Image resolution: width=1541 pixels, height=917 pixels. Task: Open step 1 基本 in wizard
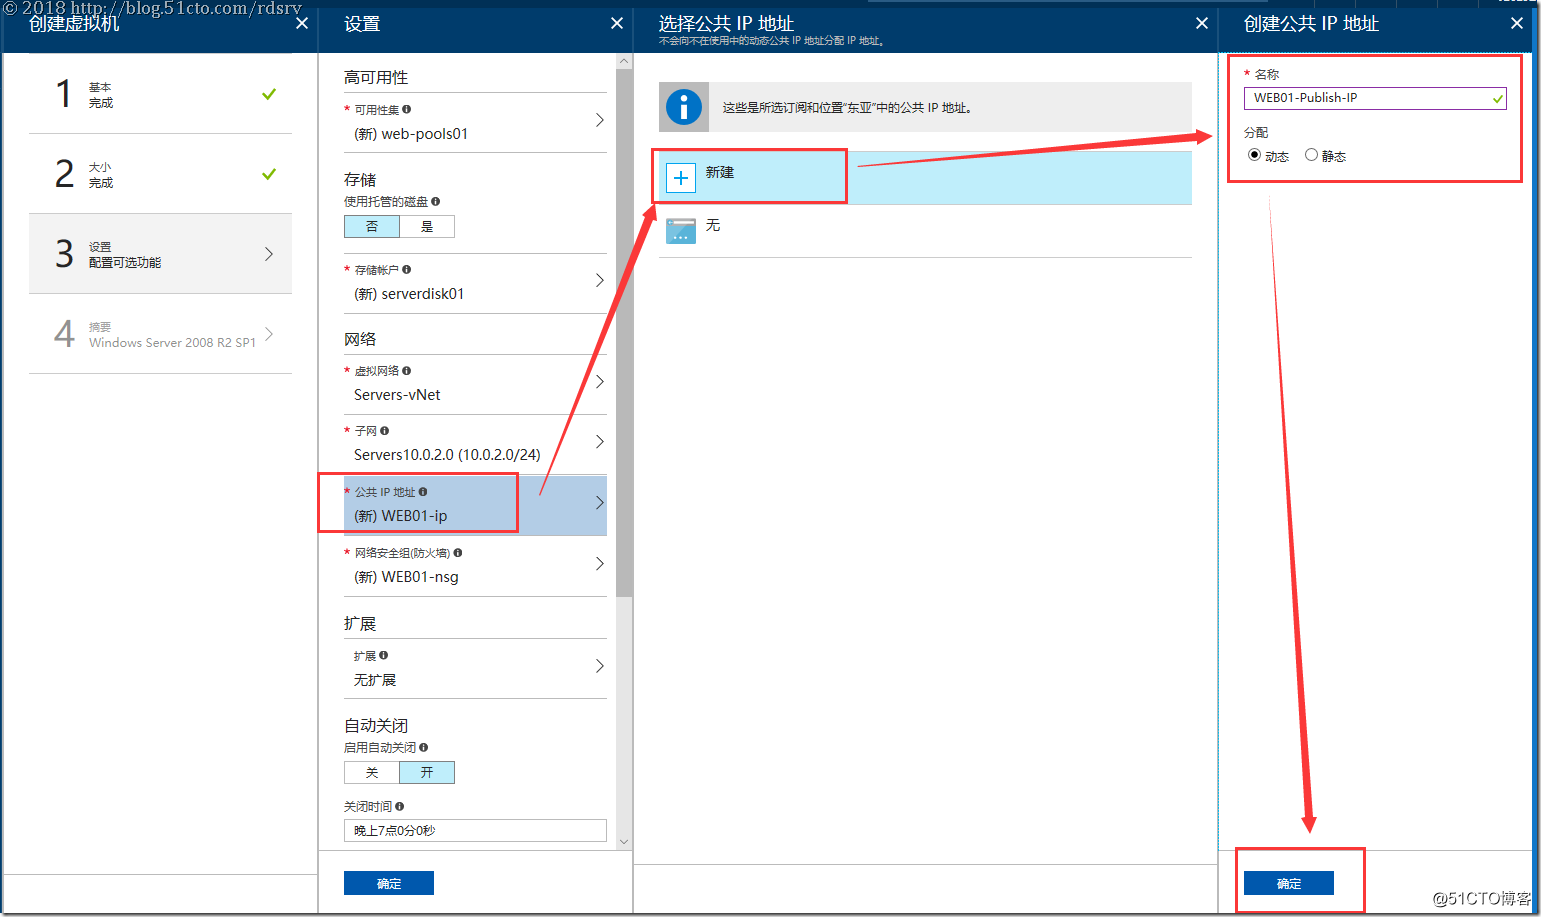coord(160,94)
